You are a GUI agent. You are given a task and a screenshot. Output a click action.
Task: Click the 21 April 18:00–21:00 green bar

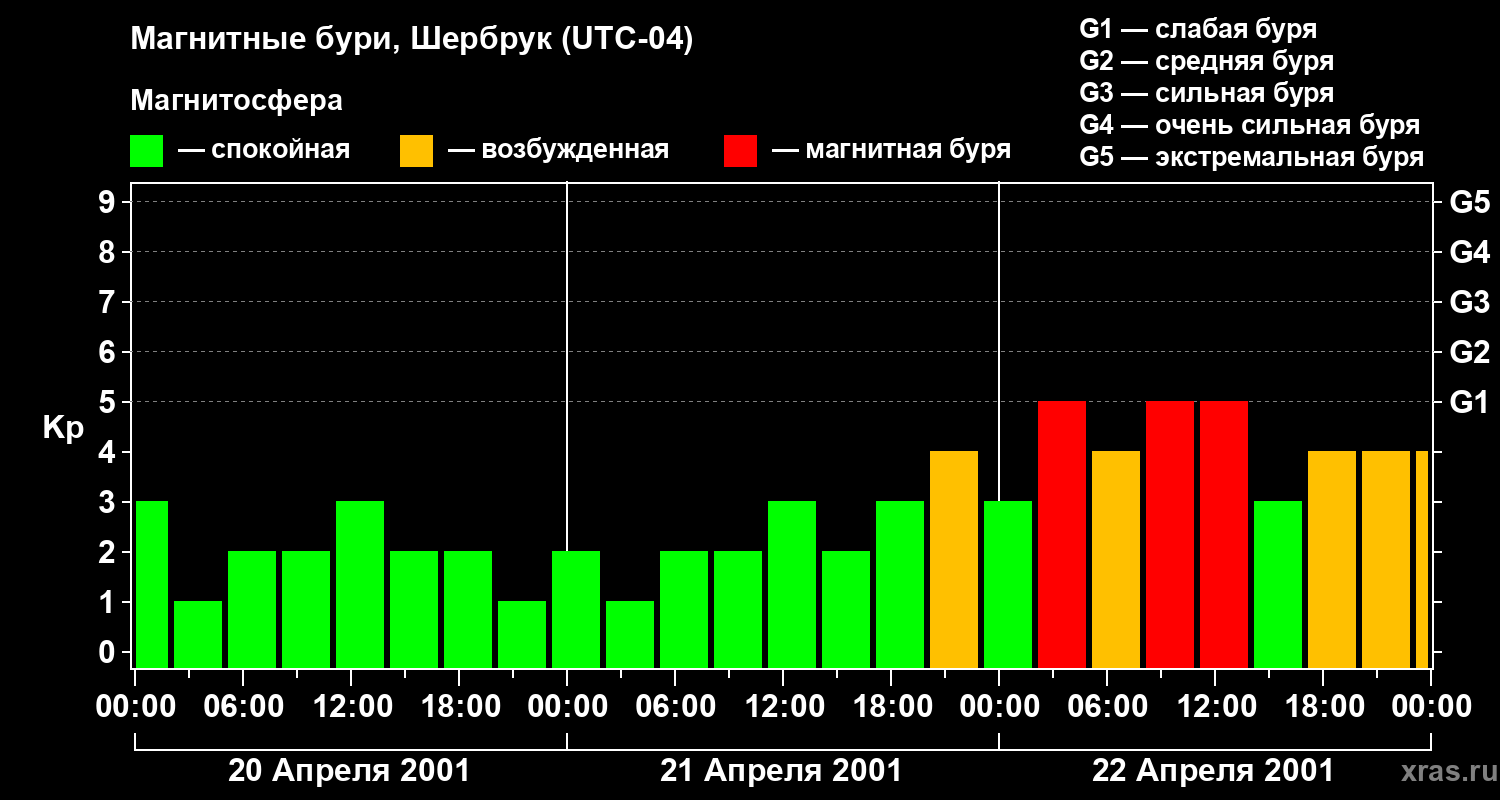[900, 584]
